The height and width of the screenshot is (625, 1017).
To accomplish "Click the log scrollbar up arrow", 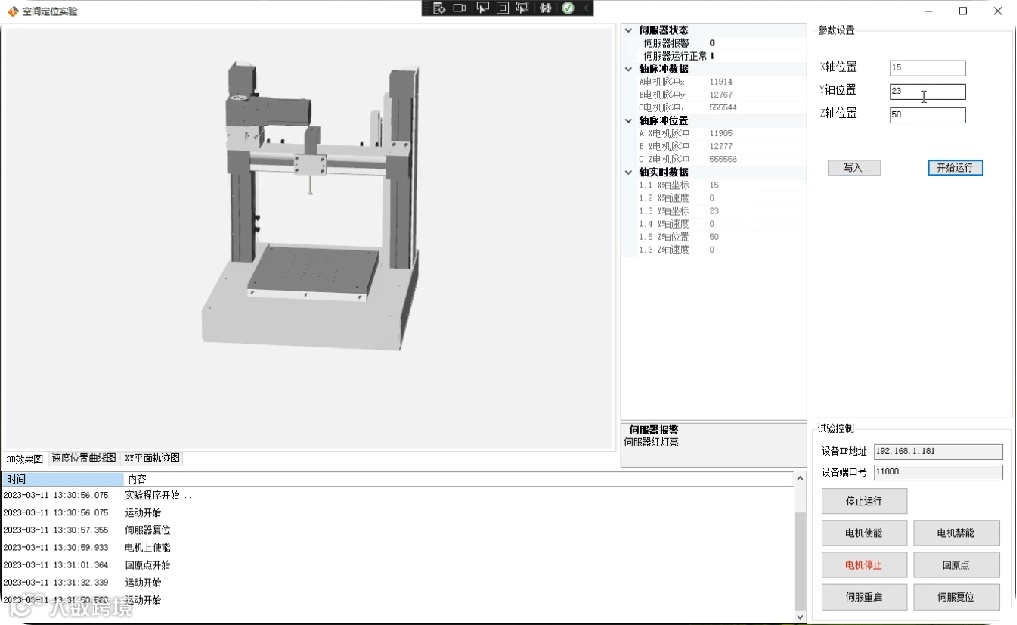I will pyautogui.click(x=800, y=478).
